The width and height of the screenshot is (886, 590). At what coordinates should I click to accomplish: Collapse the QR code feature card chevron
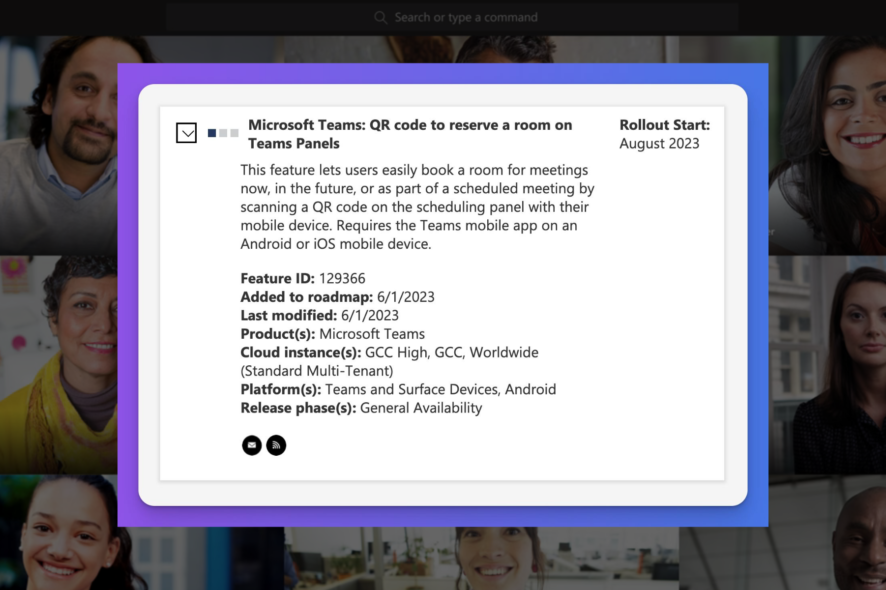tap(186, 133)
